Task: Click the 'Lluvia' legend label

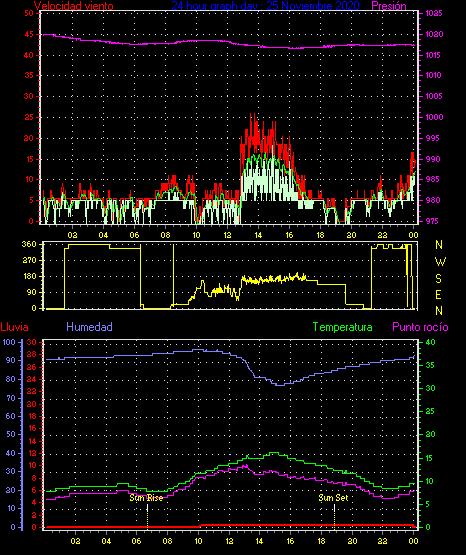Action: [14, 327]
